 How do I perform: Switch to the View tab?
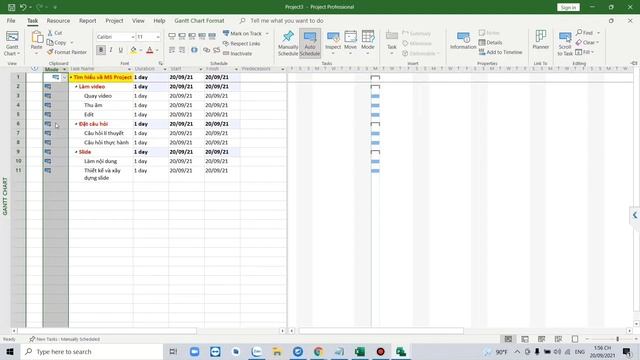click(138, 20)
